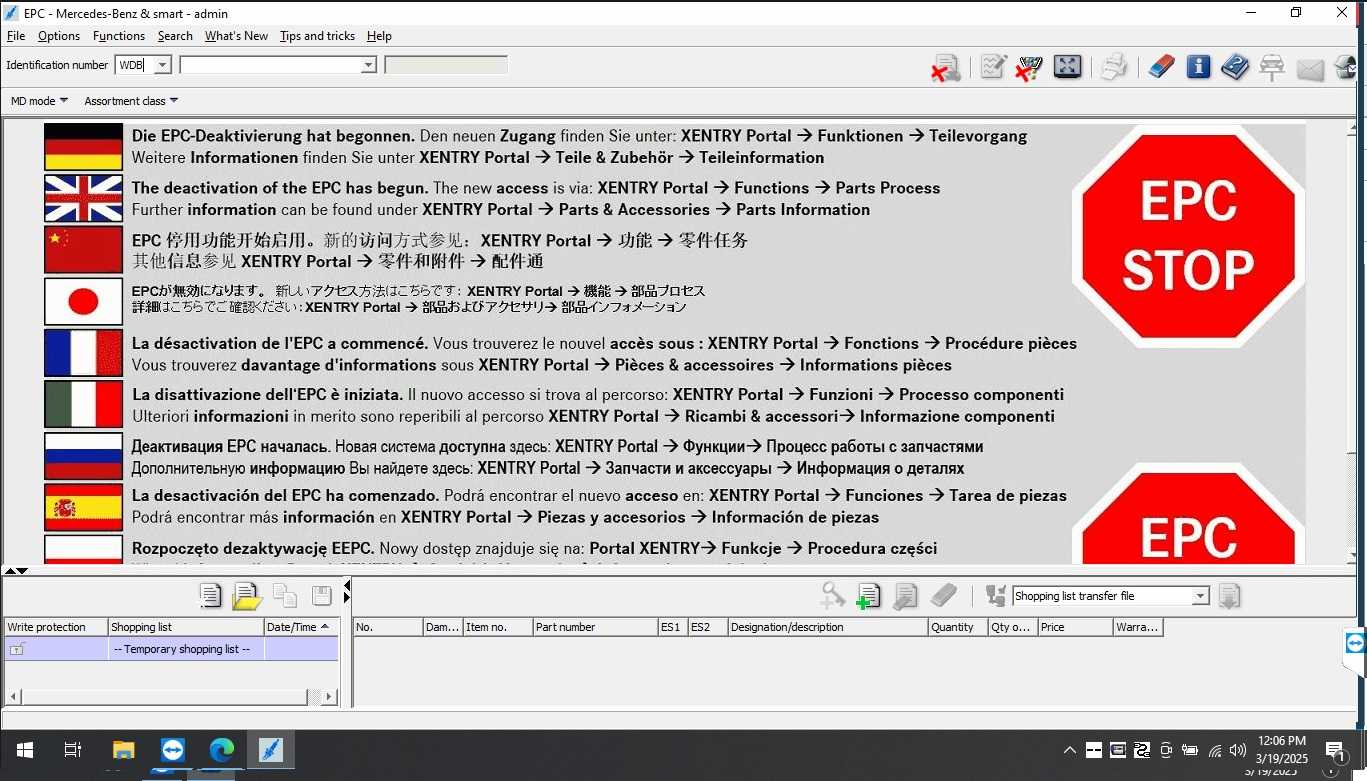Click the shopping cart with red X icon
The width and height of the screenshot is (1367, 781).
[x=1028, y=67]
